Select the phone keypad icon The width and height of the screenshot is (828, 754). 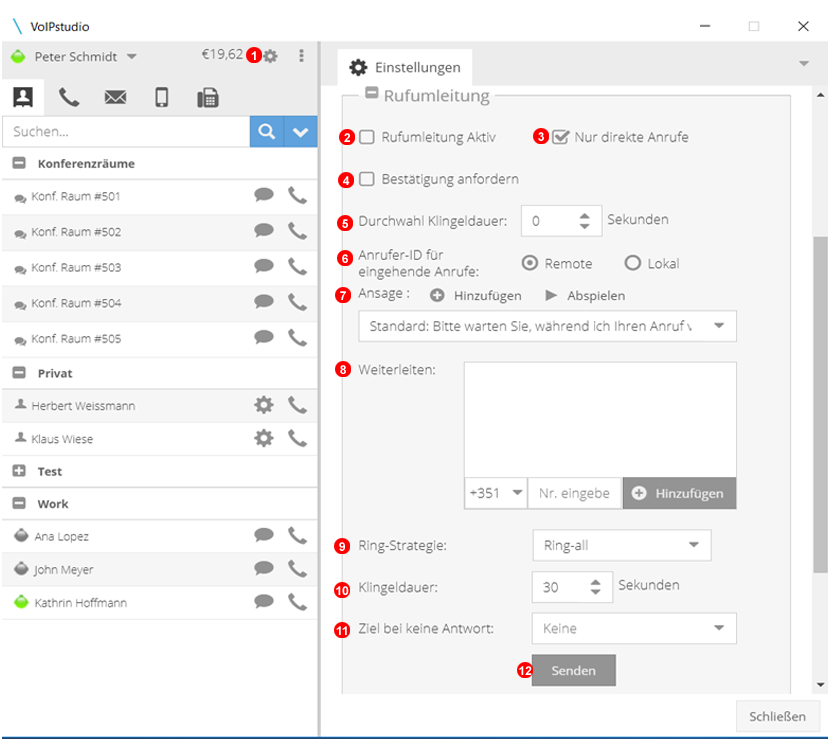coord(68,97)
